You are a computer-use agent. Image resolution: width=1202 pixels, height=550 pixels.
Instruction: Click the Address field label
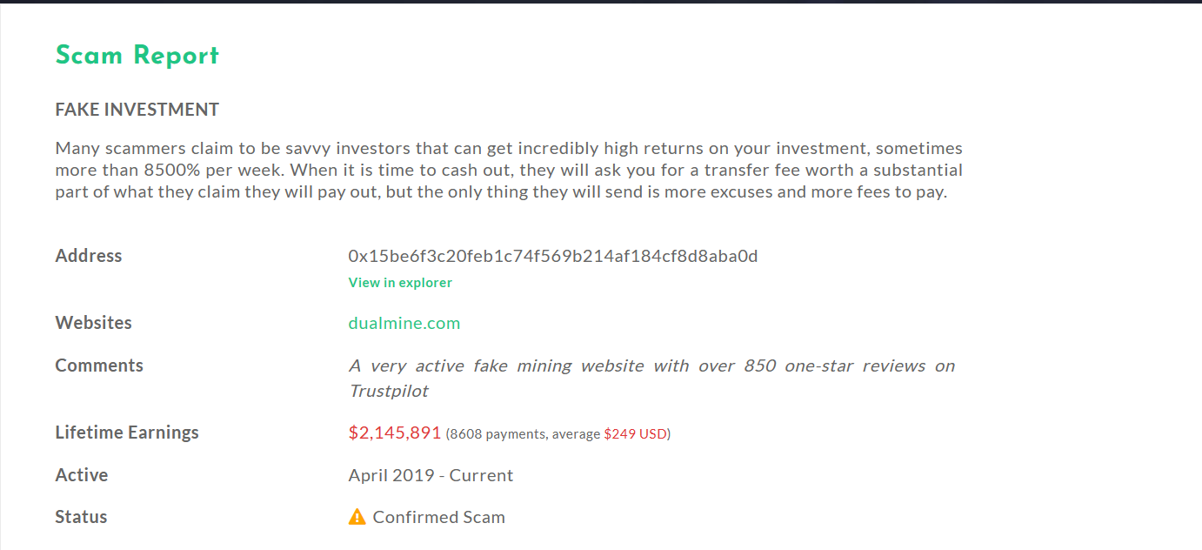point(89,256)
